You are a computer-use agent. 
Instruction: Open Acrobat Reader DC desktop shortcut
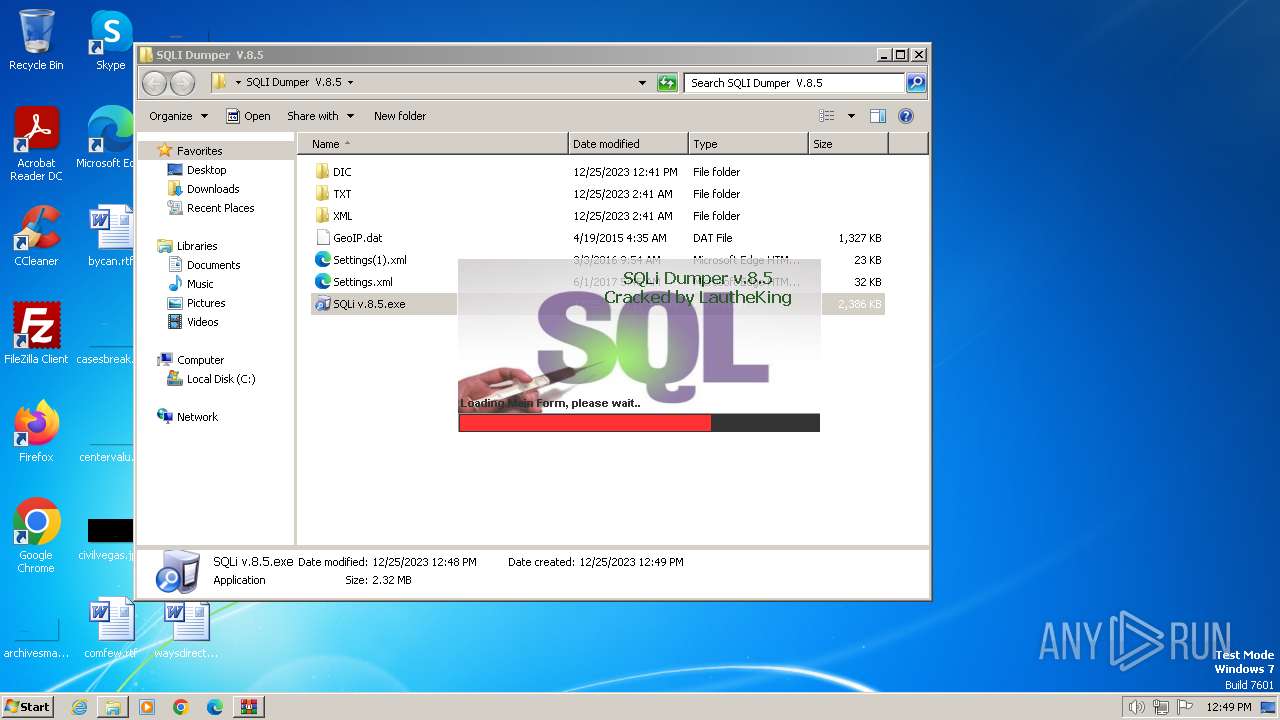coord(36,144)
